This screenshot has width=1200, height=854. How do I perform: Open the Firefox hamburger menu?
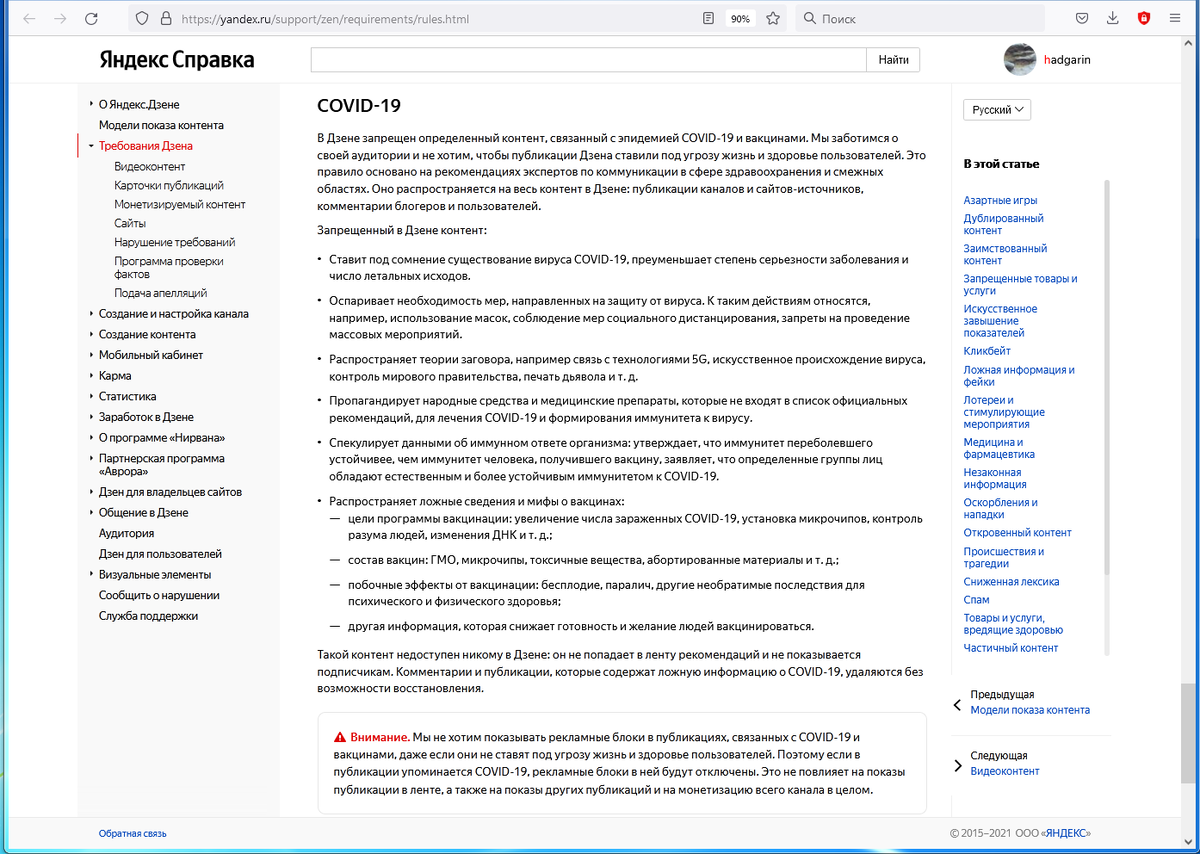pos(1175,19)
